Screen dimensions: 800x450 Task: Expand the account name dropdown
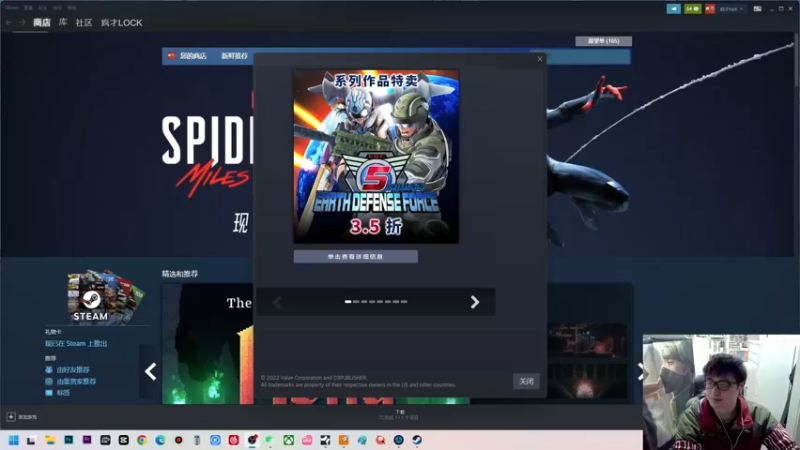(x=731, y=9)
